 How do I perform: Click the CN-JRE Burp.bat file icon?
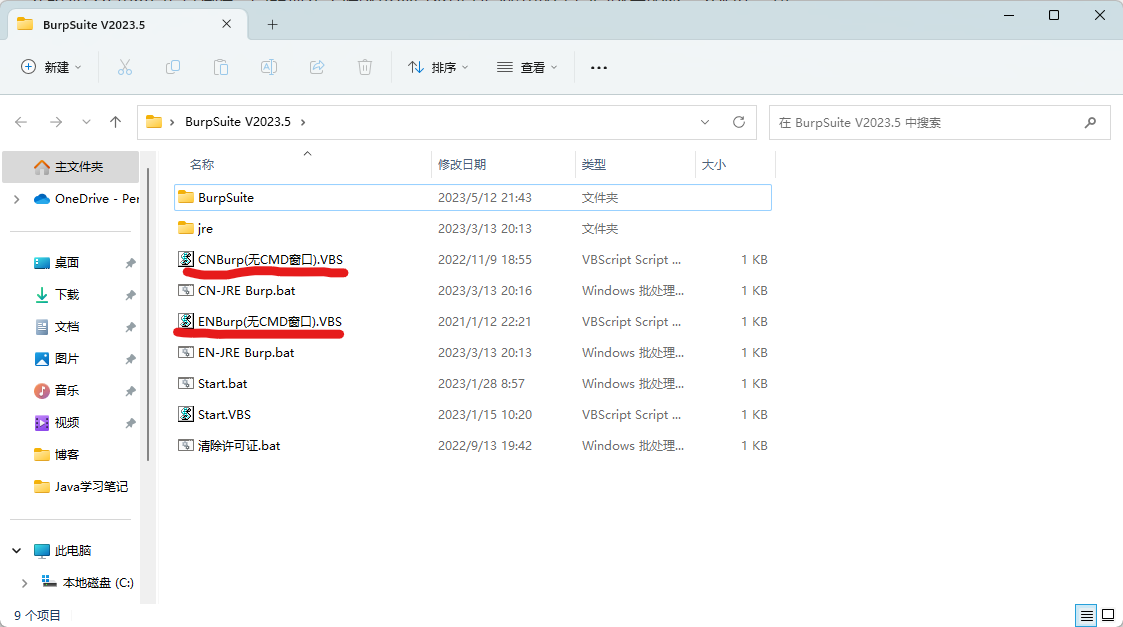click(x=185, y=290)
